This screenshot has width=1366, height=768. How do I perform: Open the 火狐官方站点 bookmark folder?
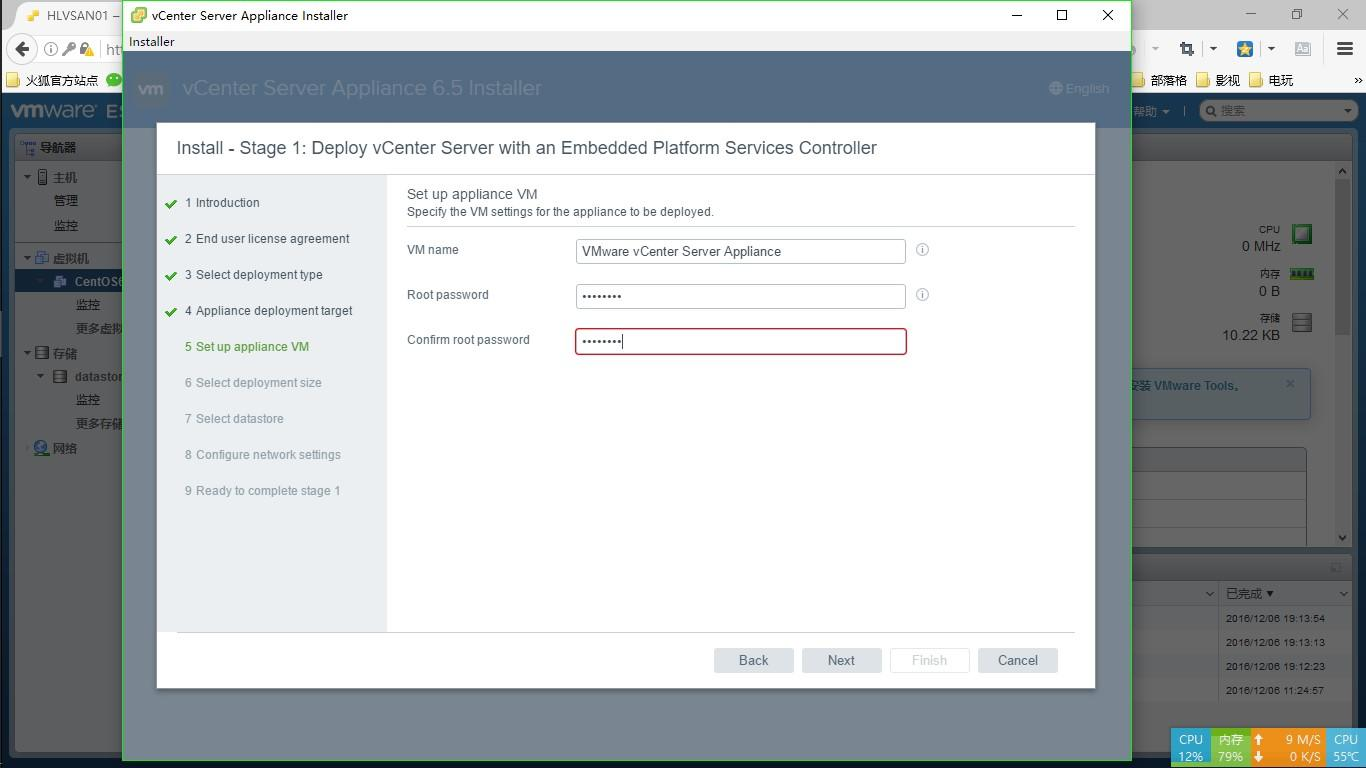coord(52,80)
